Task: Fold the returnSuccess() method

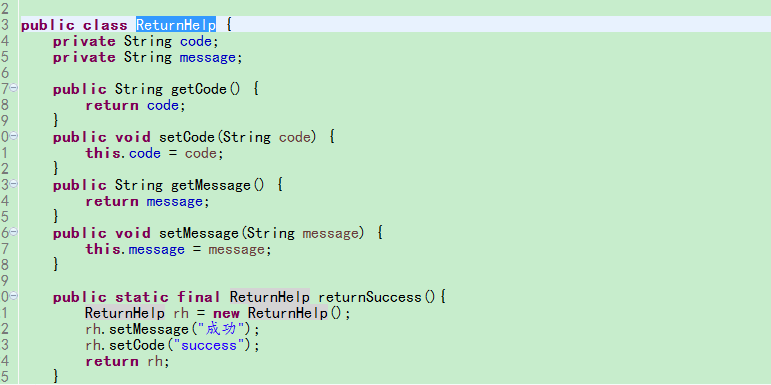Action: tap(14, 296)
